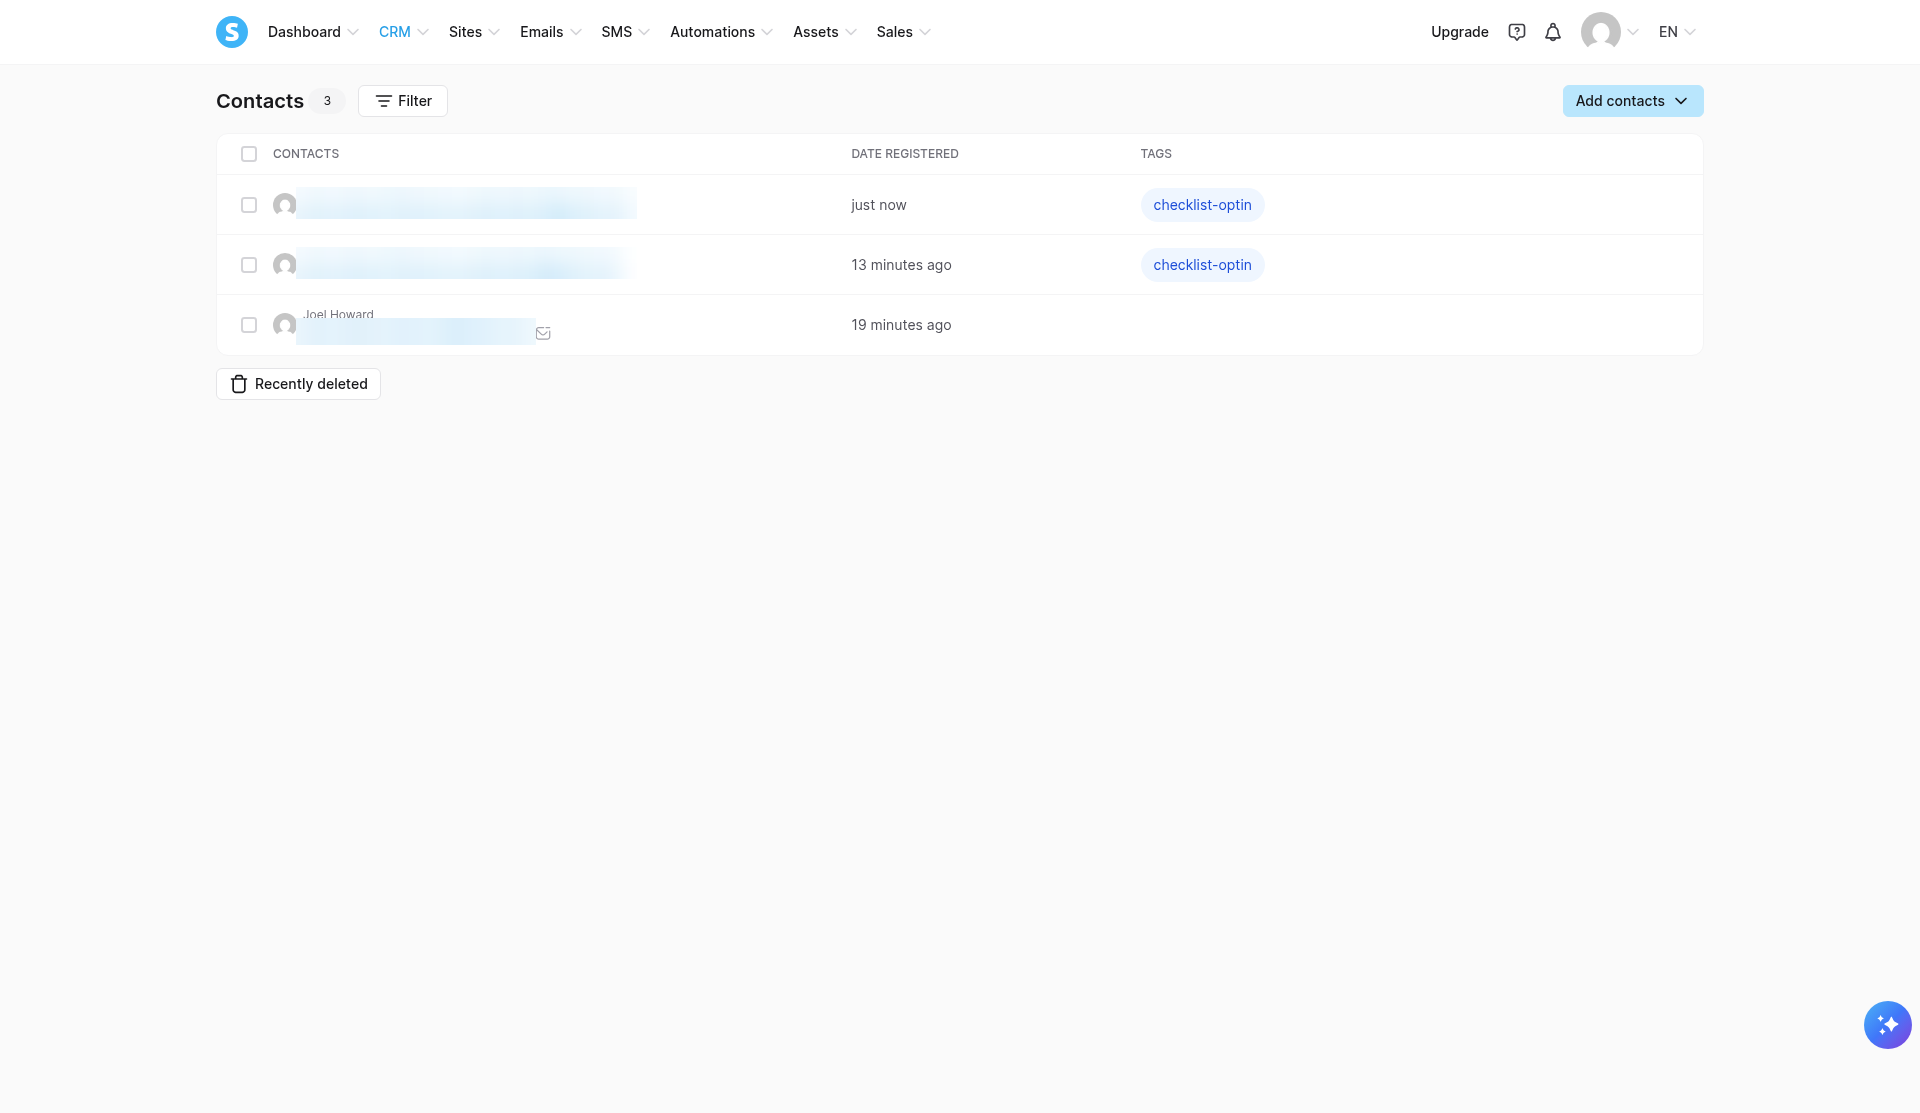
Task: Open the AI assistant sparkle button
Action: (1888, 1025)
